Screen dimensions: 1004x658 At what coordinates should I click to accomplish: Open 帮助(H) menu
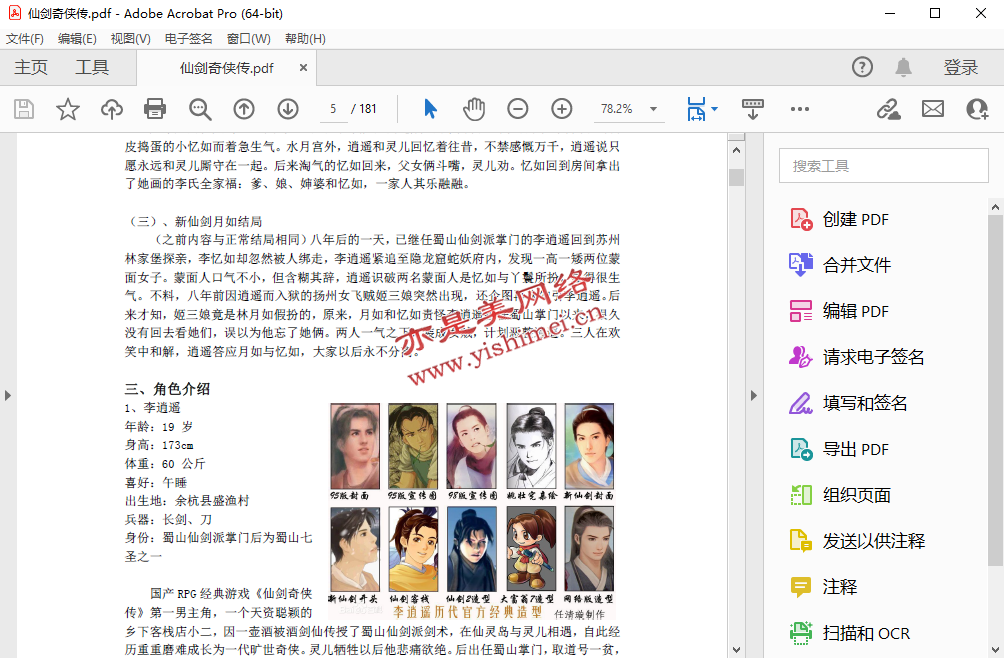[305, 39]
